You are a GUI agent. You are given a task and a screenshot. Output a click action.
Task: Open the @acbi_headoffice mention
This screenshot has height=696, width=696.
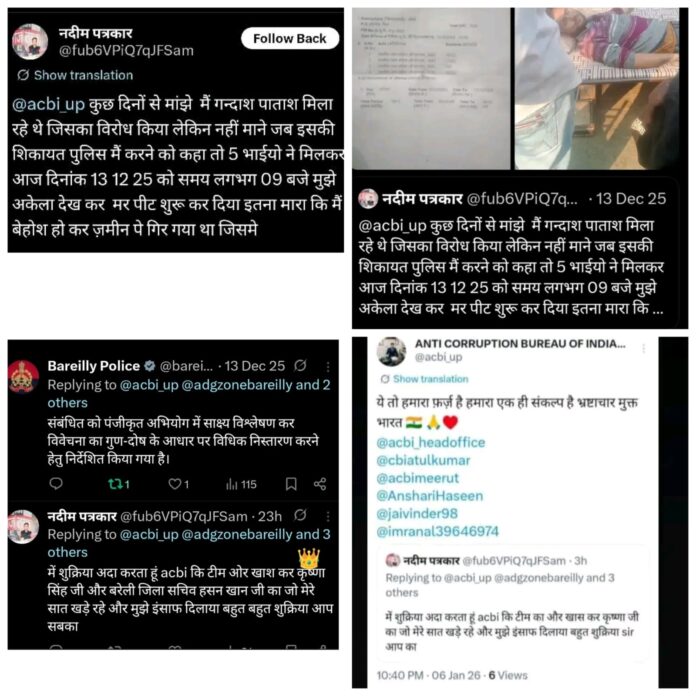tap(431, 443)
